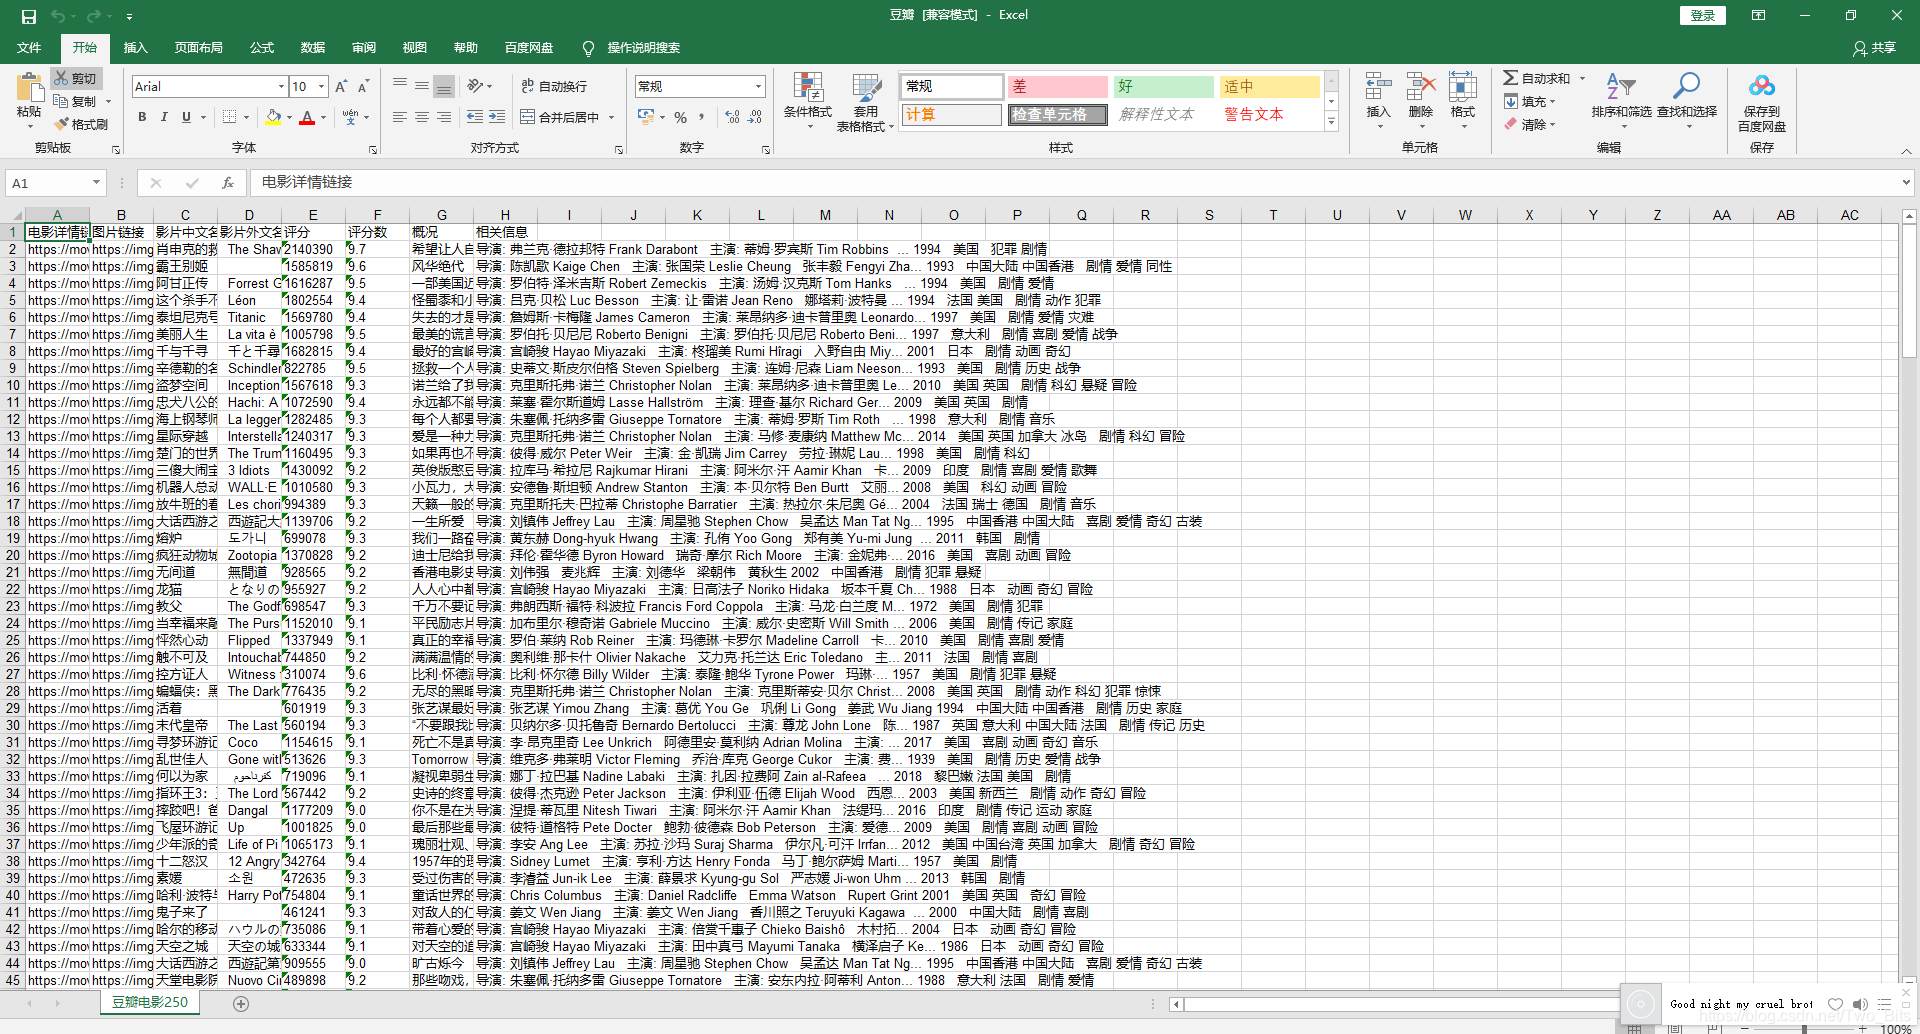The height and width of the screenshot is (1034, 1920).
Task: Click the Save icon in title bar
Action: tap(29, 16)
